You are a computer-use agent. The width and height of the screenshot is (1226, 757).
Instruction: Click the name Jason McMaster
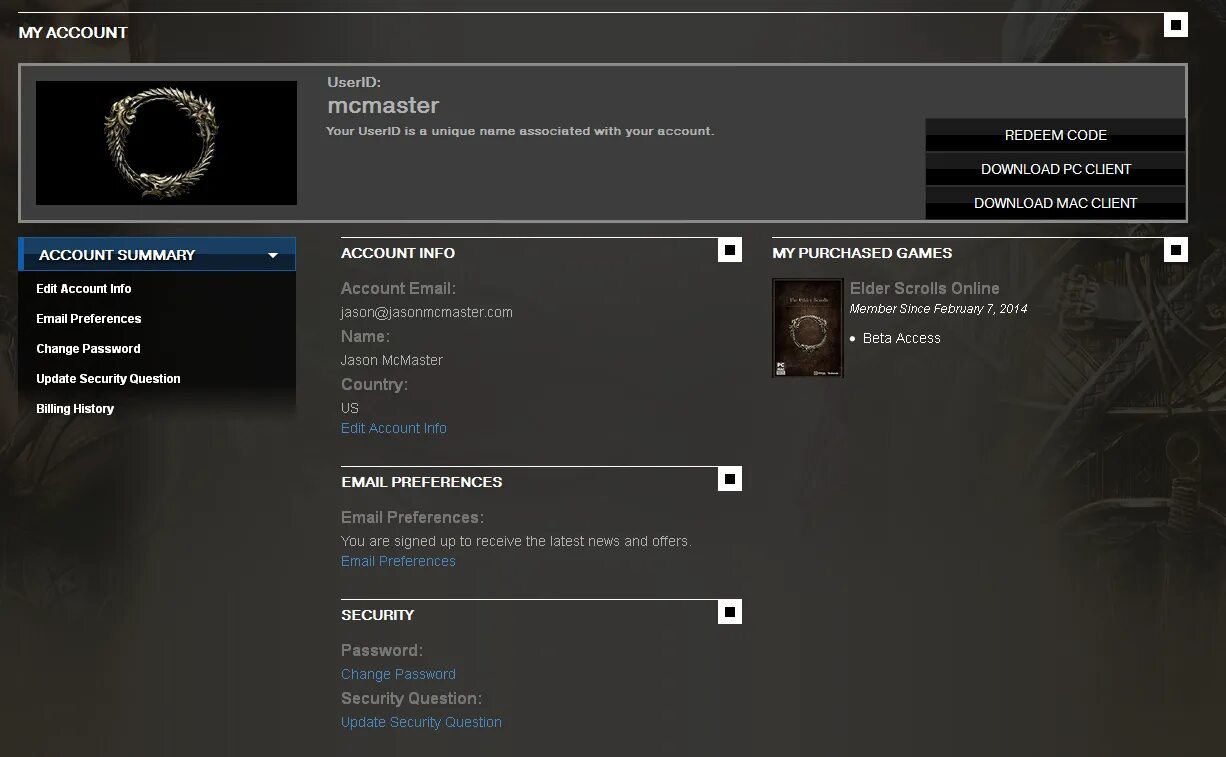392,360
